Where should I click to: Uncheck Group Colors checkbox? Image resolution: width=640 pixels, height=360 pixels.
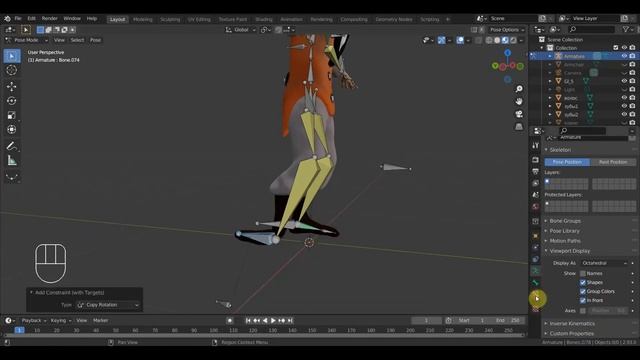tap(583, 291)
